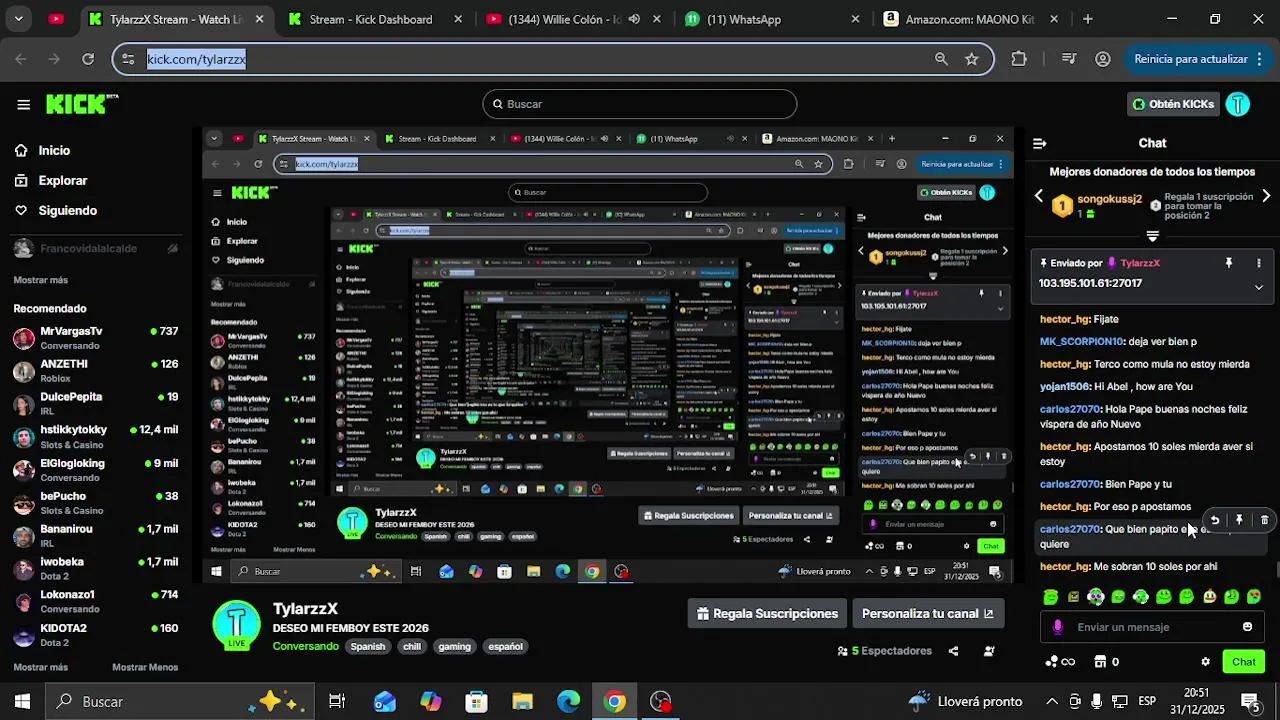Open the Bananirou channel
Viewport: 1280px width, 720px height.
click(x=95, y=536)
